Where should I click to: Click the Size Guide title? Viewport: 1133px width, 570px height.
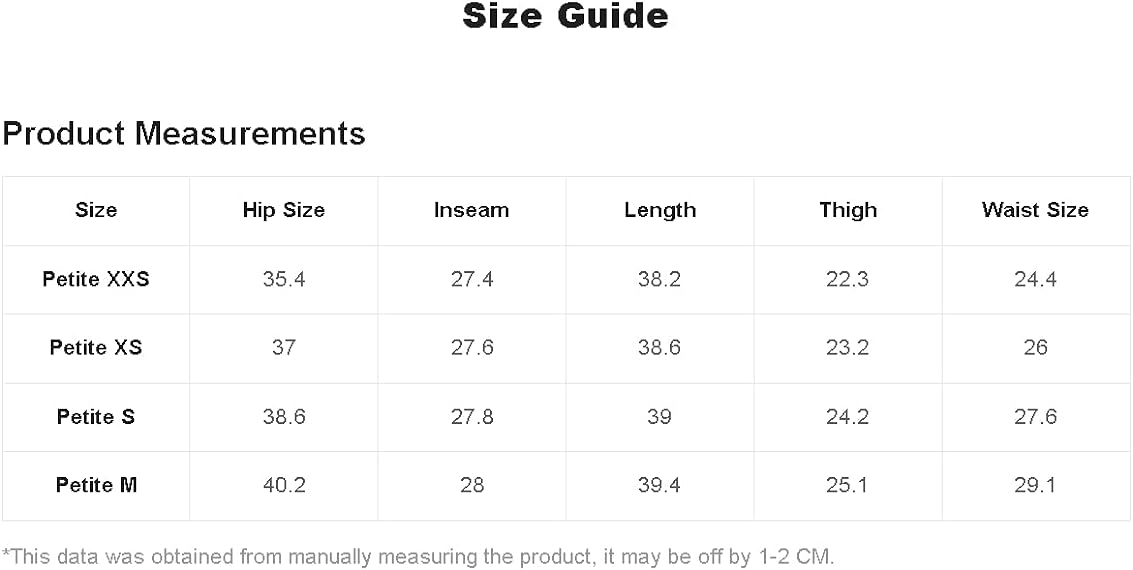pos(565,16)
